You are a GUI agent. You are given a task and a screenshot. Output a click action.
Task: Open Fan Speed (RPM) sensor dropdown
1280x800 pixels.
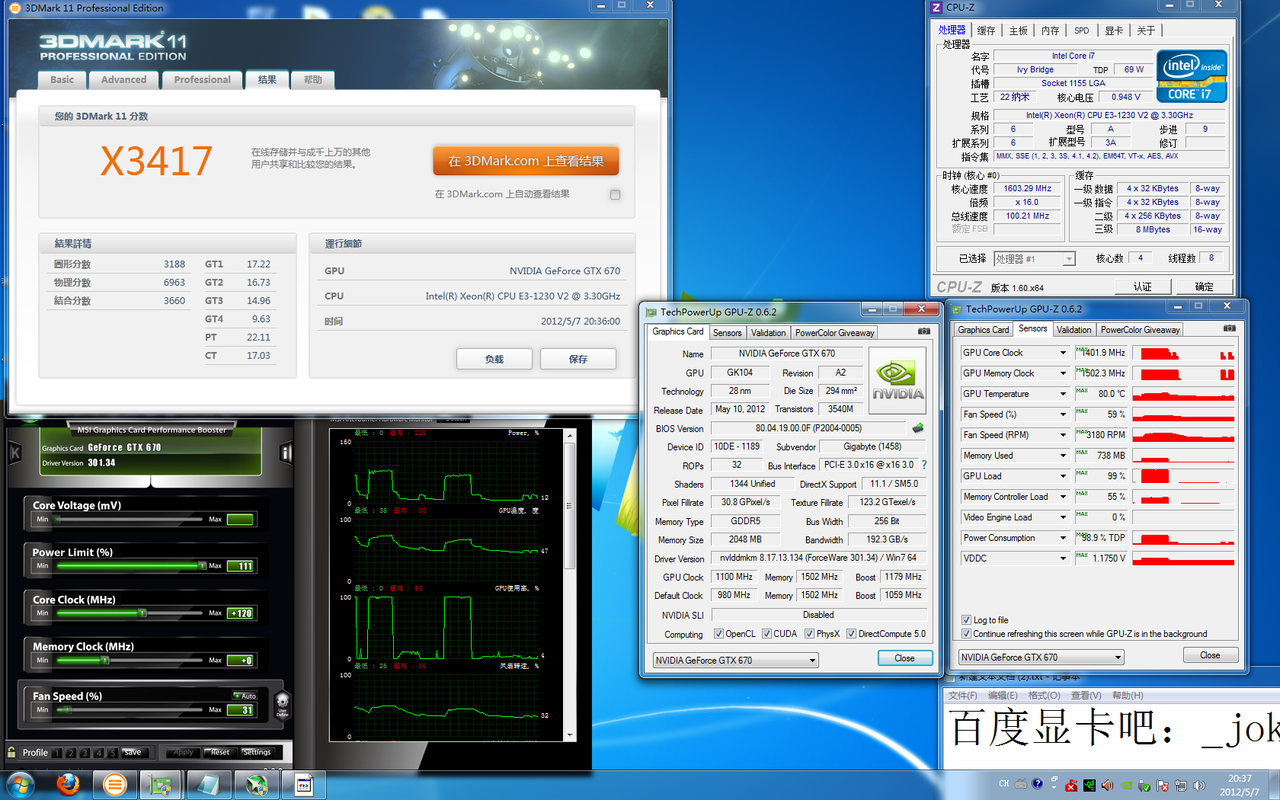coord(1063,435)
